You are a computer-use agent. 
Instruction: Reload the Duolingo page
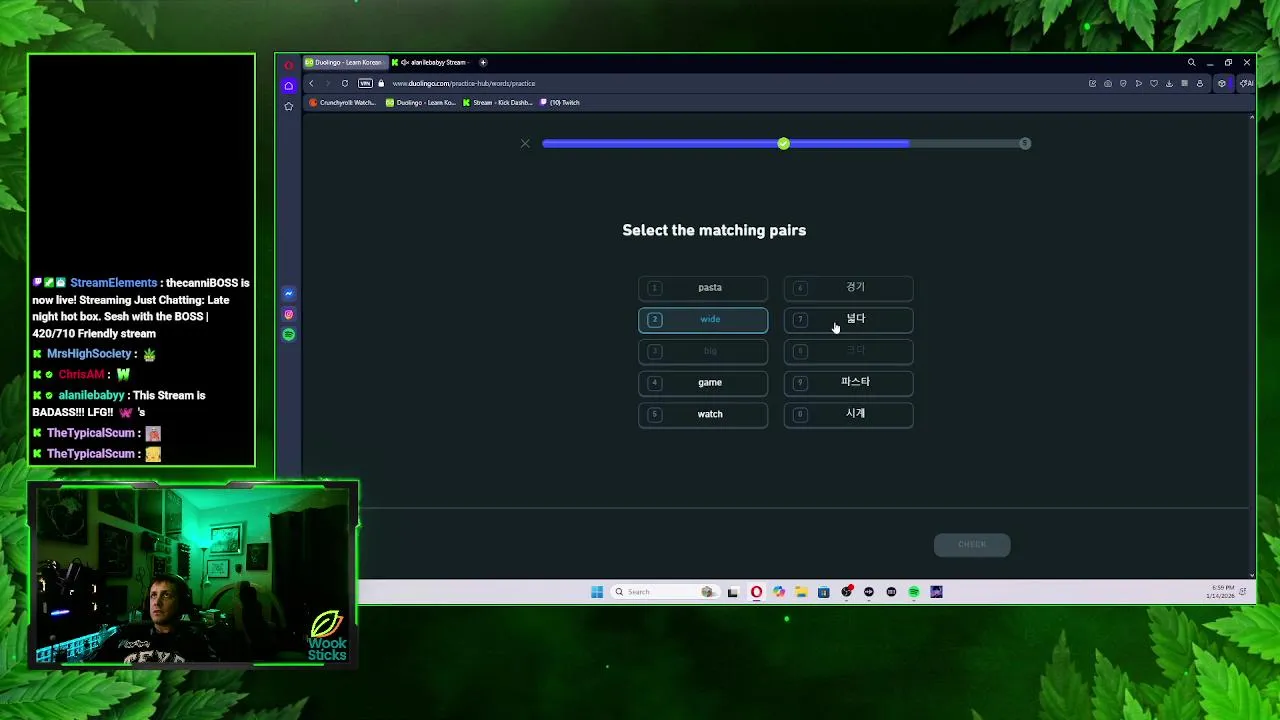tap(345, 83)
